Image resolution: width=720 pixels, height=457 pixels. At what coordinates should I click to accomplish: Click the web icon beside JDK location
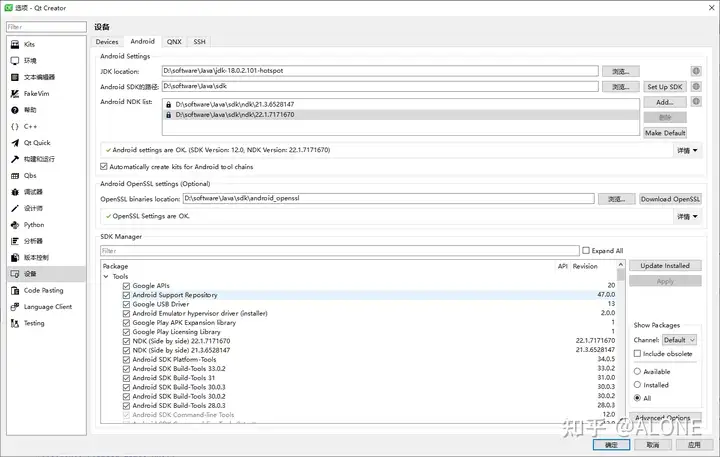coord(696,71)
